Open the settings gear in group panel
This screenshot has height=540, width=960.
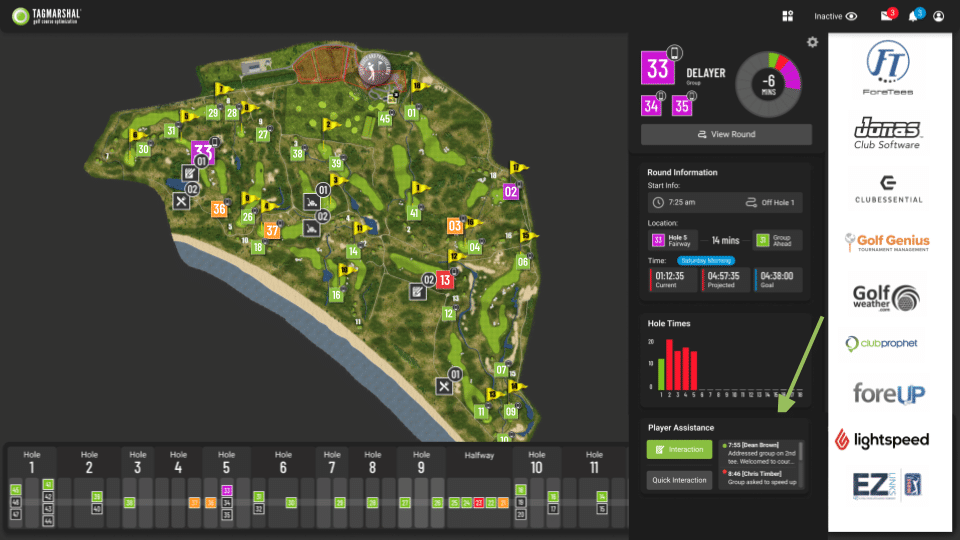tap(812, 42)
